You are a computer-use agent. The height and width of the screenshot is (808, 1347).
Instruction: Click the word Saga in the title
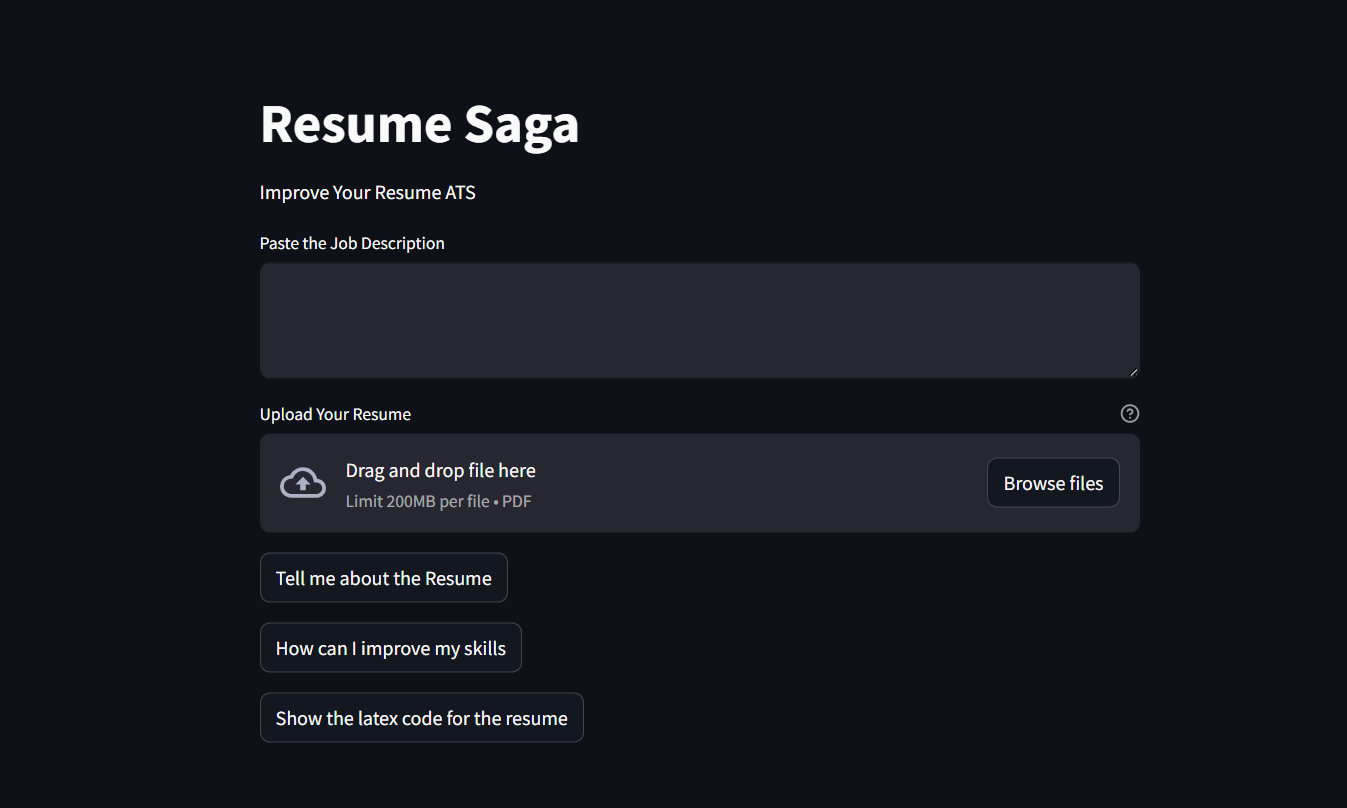521,125
